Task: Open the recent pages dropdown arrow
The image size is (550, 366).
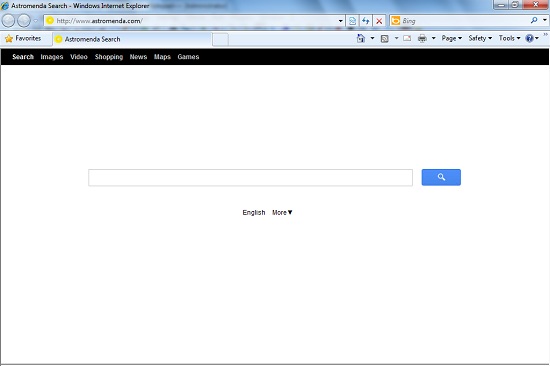Action: point(35,21)
